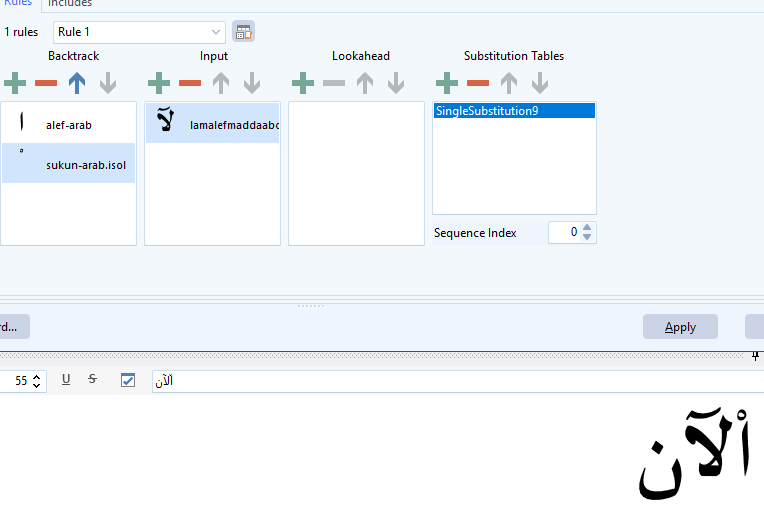The width and height of the screenshot is (764, 514).
Task: Add a Substitution Table entry
Action: click(447, 82)
